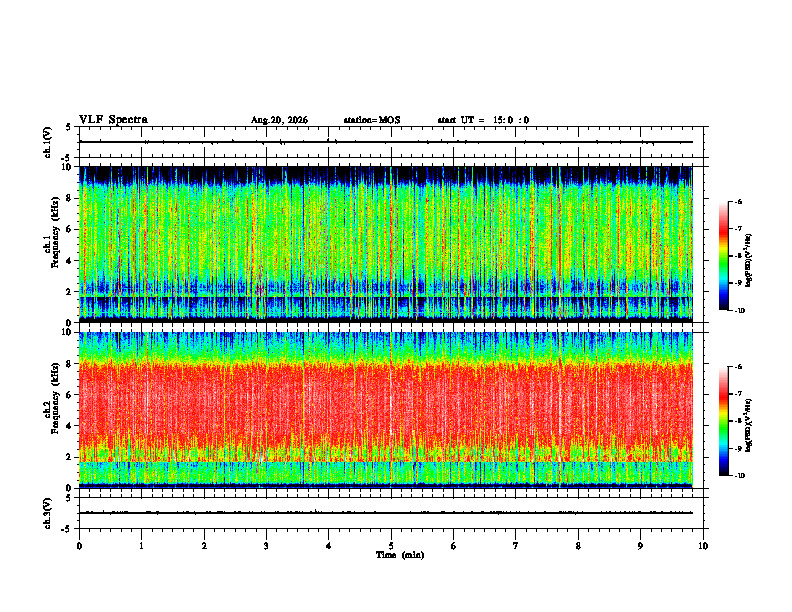Click the station=MOS label
This screenshot has height=612, width=792.
(x=372, y=120)
